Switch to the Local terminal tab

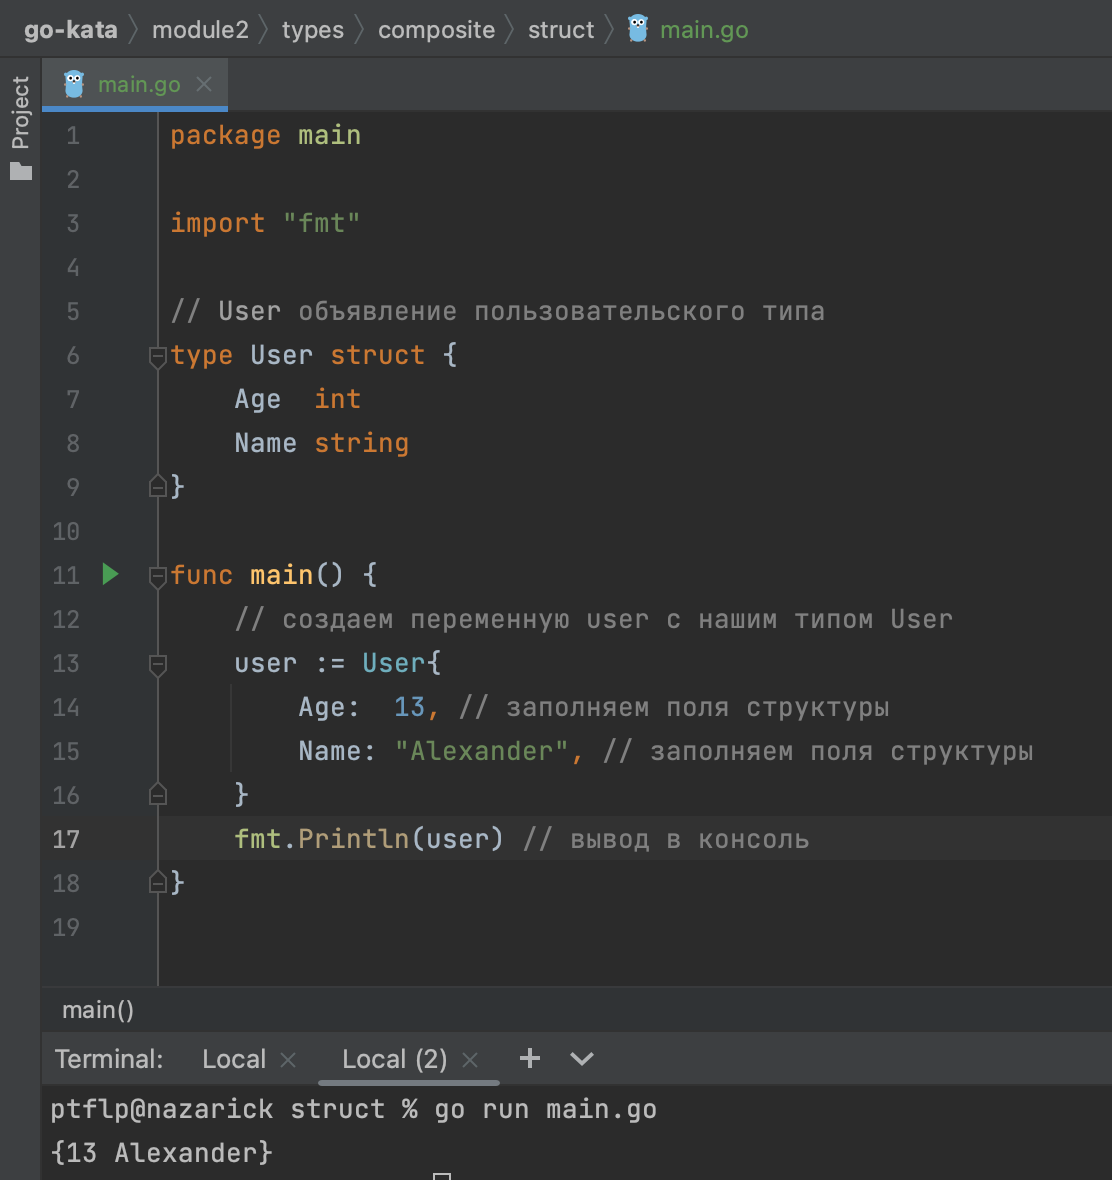[x=234, y=1059]
